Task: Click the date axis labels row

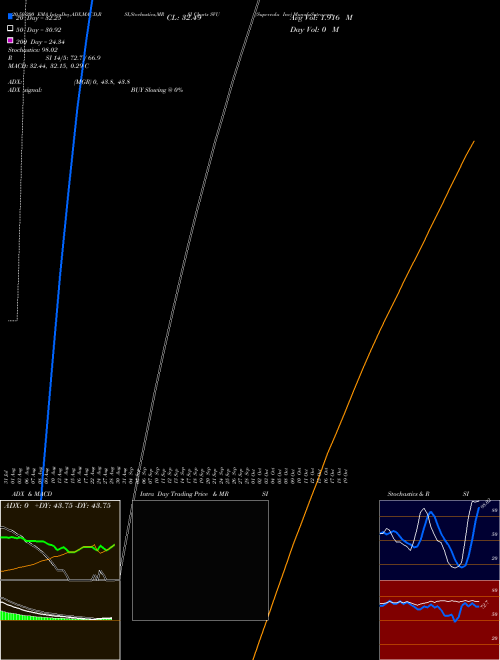Action: [176, 476]
